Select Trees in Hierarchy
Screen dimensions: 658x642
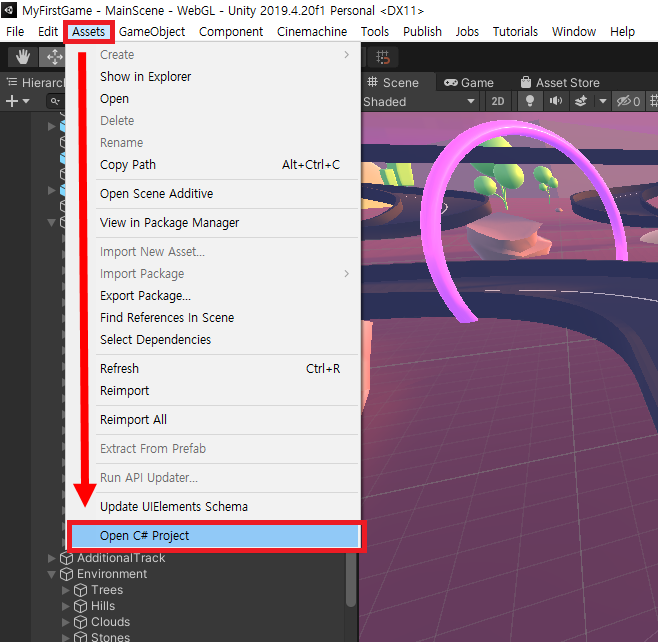point(107,590)
